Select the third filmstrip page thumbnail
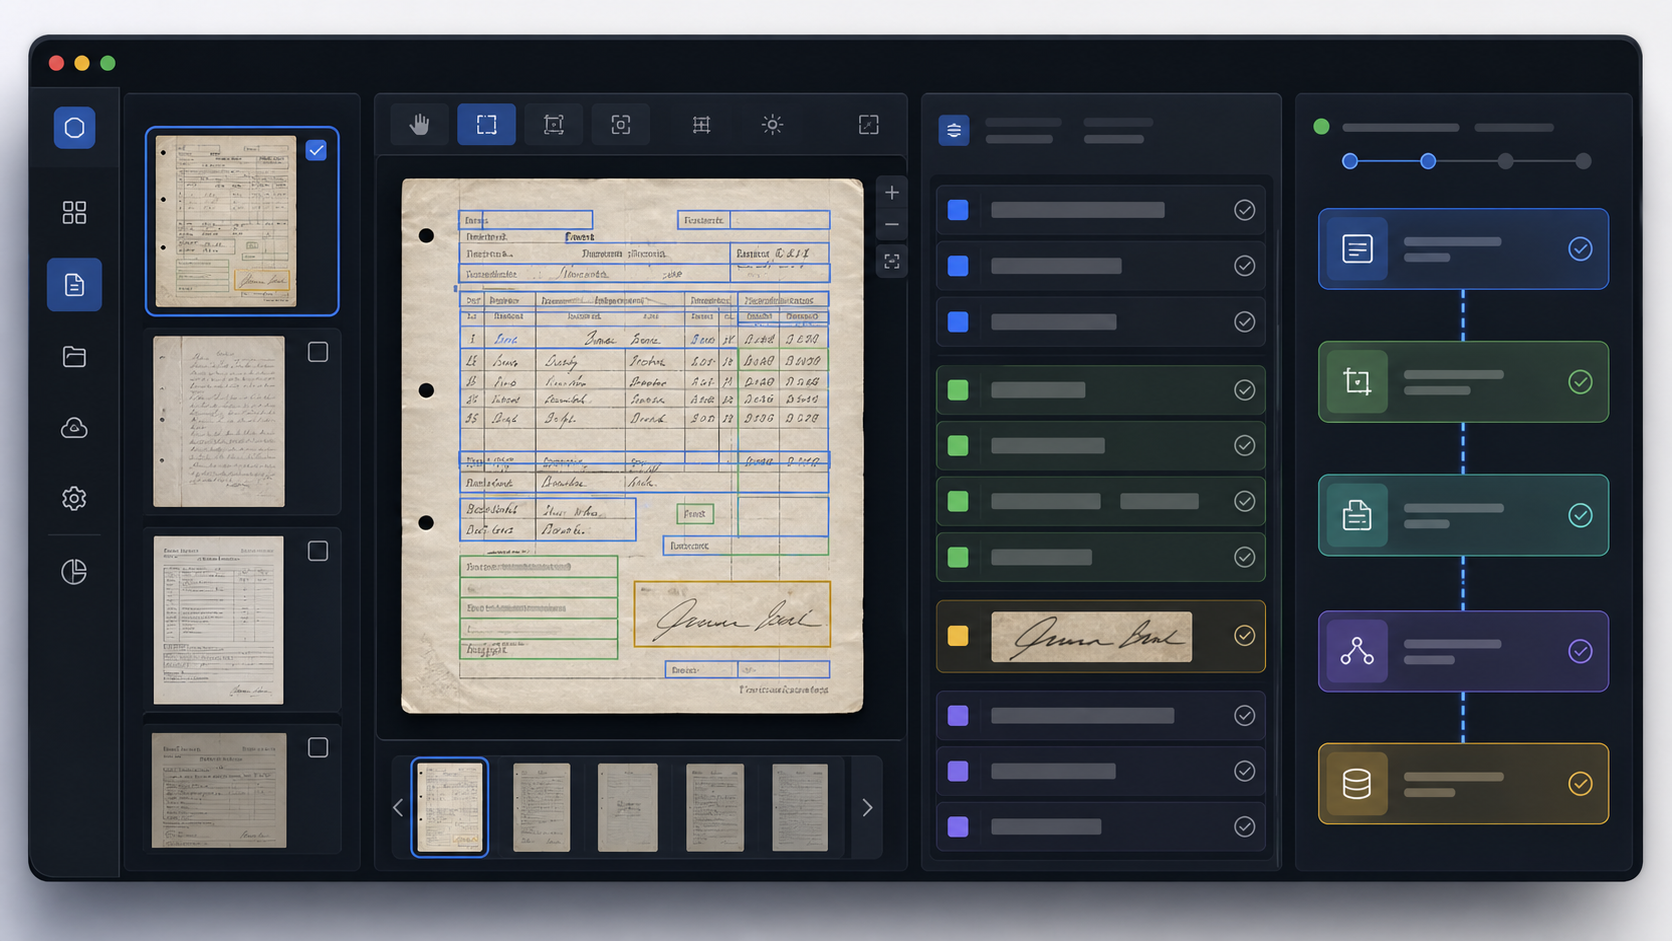Viewport: 1672px width, 941px height. tap(628, 807)
